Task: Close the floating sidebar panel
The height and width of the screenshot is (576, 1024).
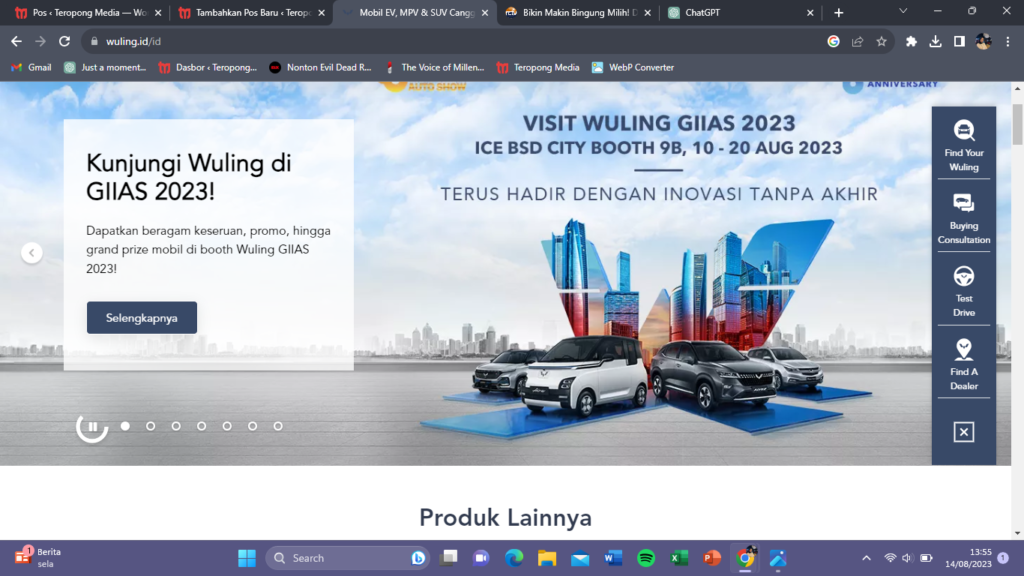Action: [963, 432]
